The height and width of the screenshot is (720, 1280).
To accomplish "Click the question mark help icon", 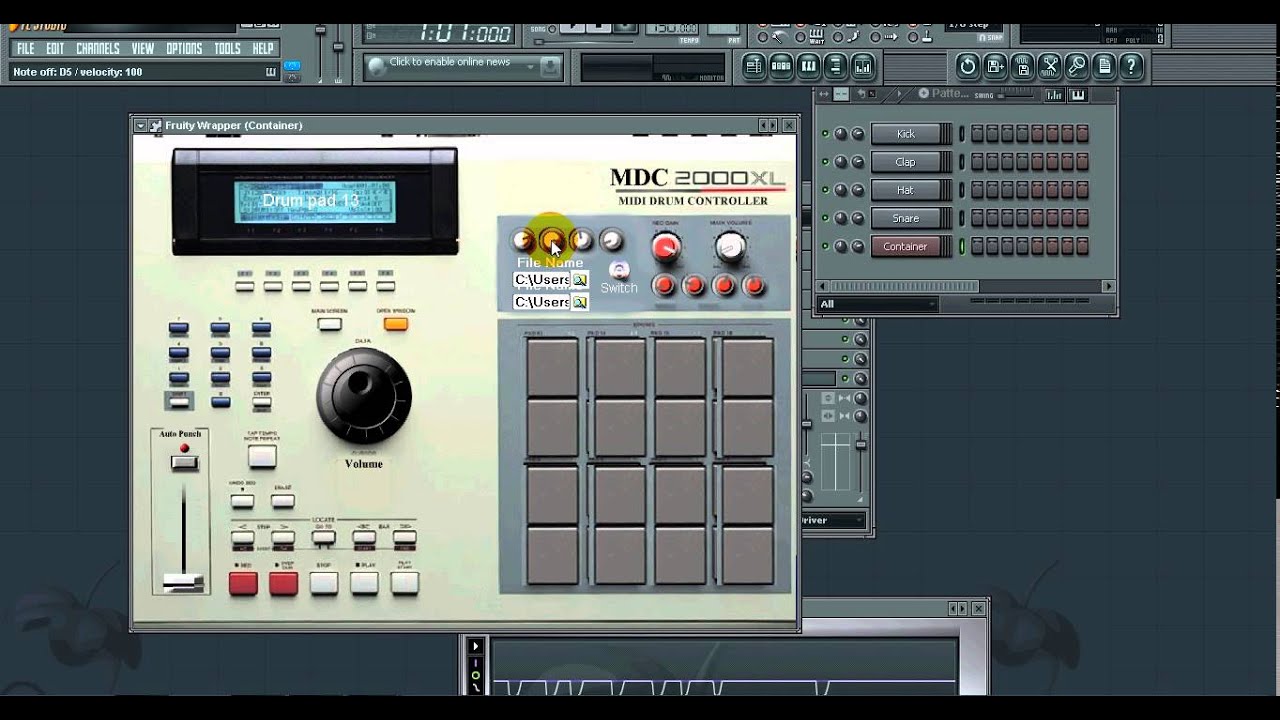I will (x=1131, y=67).
